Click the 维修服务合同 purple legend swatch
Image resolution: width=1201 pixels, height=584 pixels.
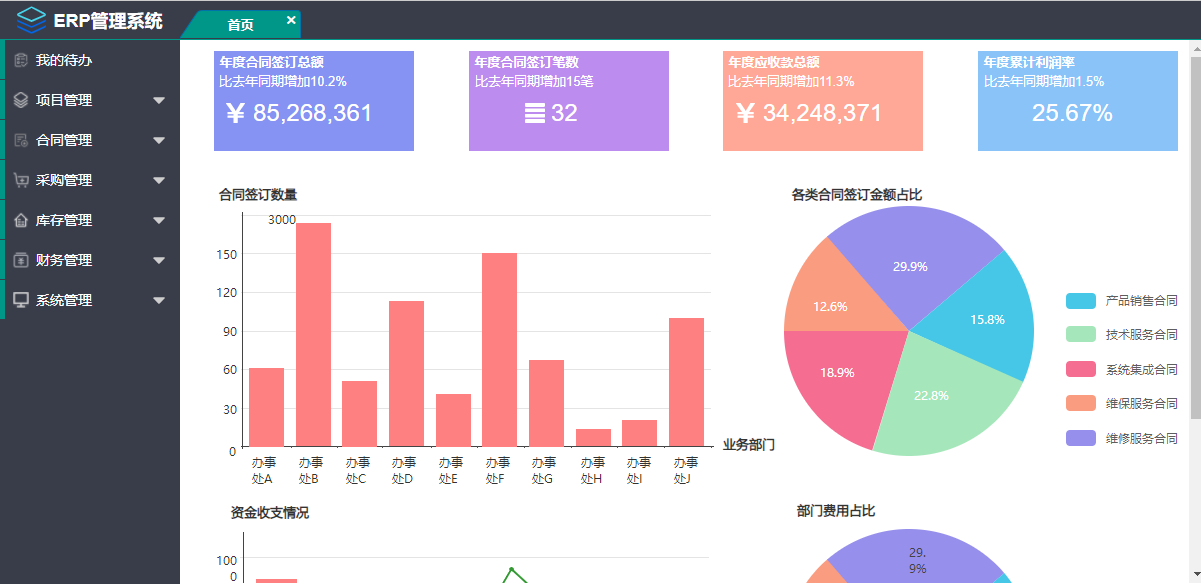(x=1081, y=439)
